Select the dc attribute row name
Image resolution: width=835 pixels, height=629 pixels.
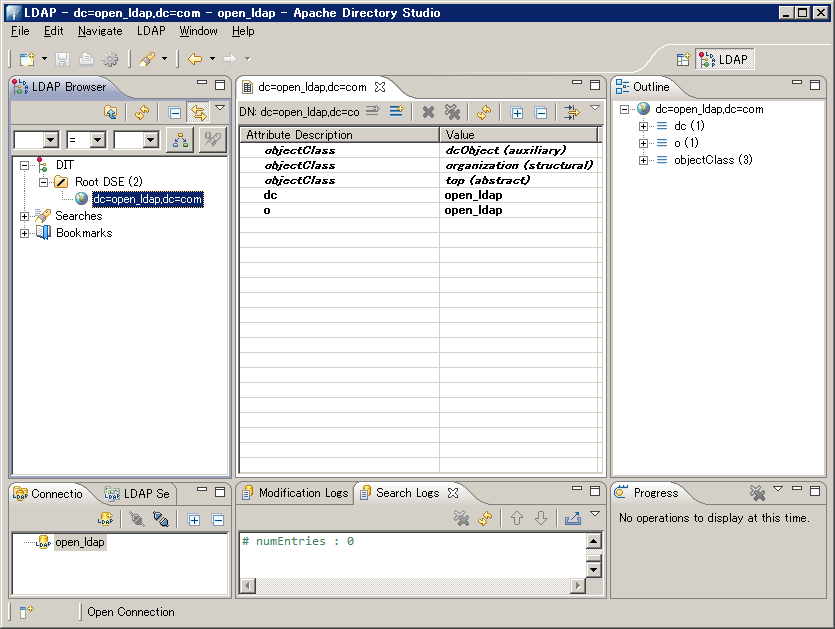[270, 195]
